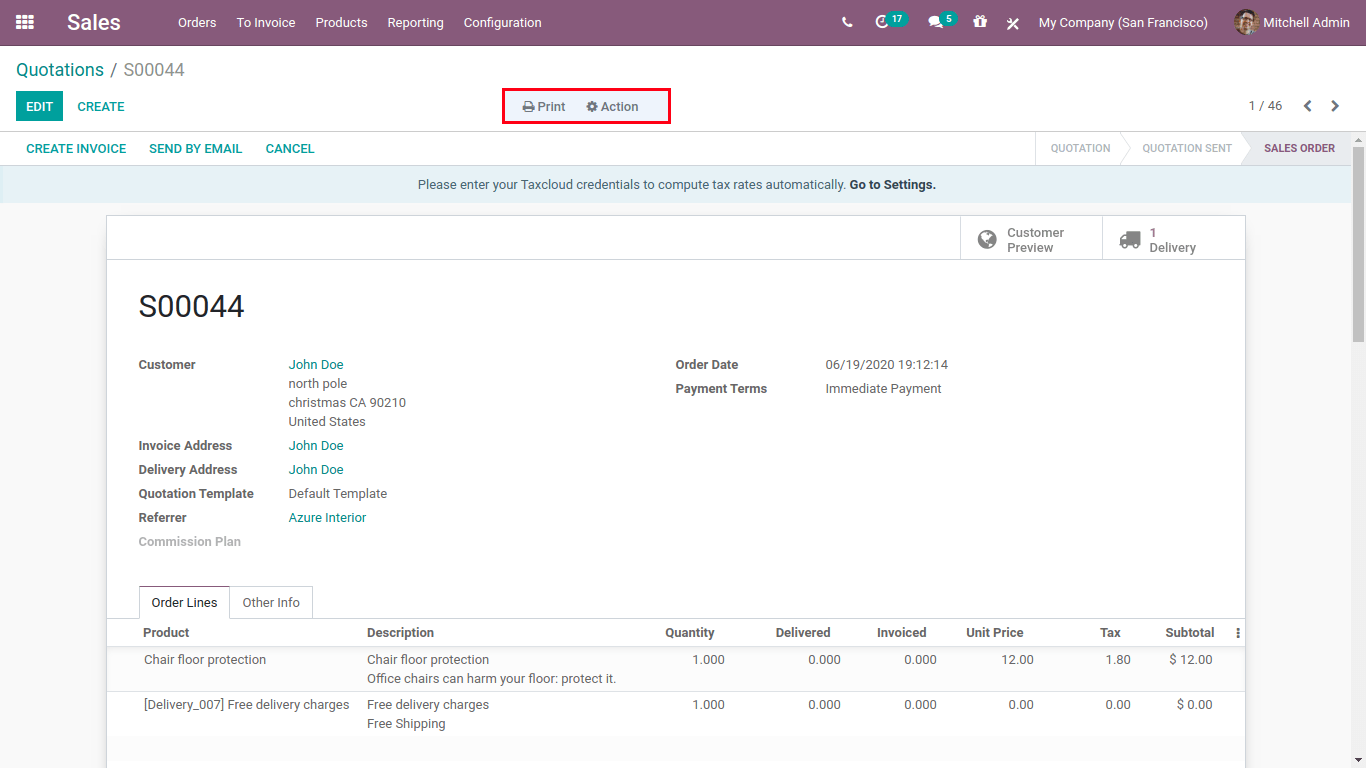Open the apps grid menu icon
The width and height of the screenshot is (1366, 768).
tap(25, 22)
